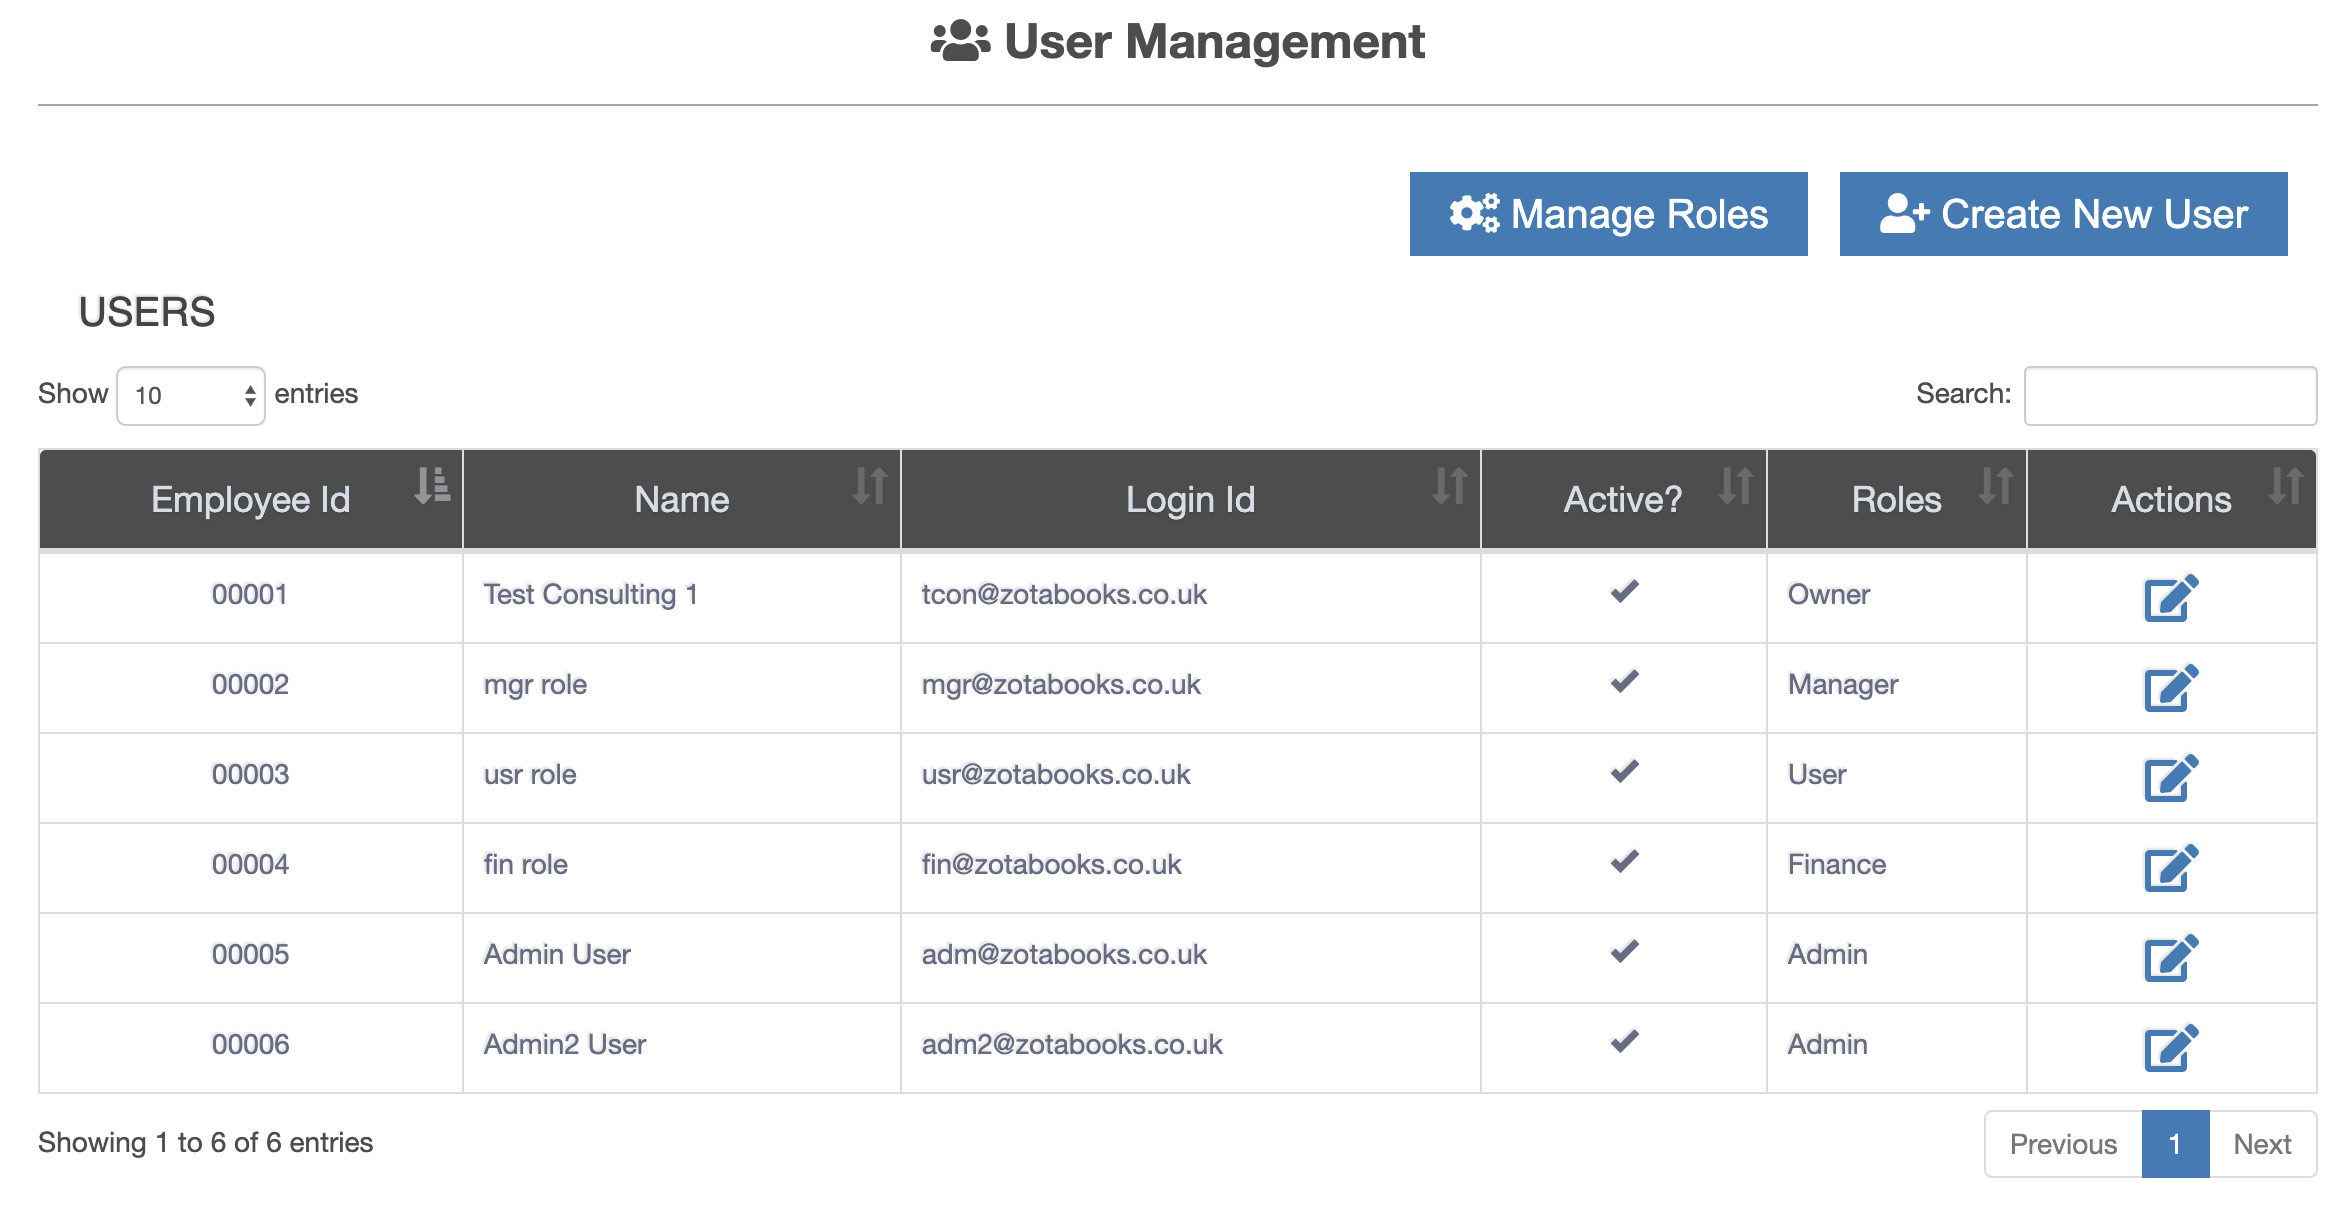This screenshot has height=1210, width=2348.
Task: Click edit icon for Admin User 00005
Action: [2171, 958]
